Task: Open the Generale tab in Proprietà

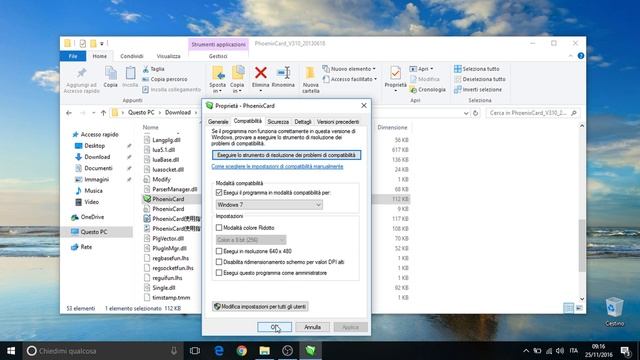Action: 218,122
